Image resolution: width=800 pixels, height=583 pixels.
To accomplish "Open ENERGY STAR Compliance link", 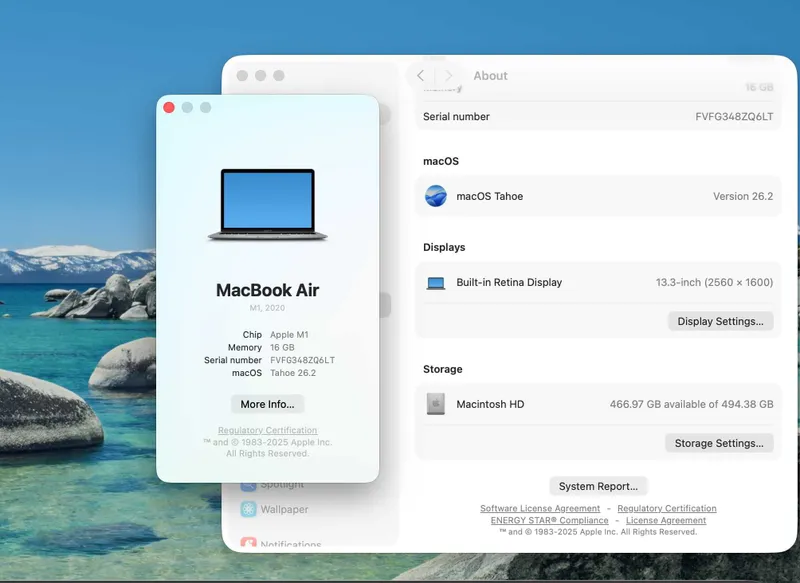I will coord(549,520).
